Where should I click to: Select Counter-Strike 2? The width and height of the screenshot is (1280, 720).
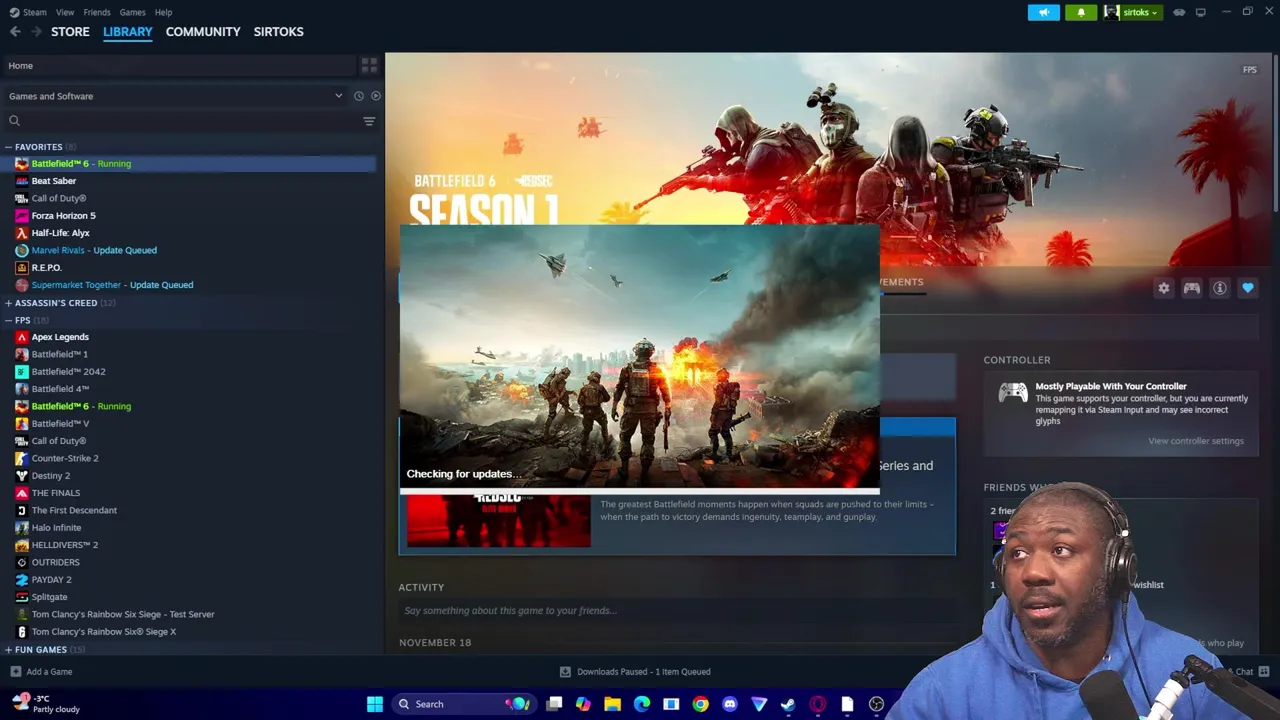click(65, 458)
